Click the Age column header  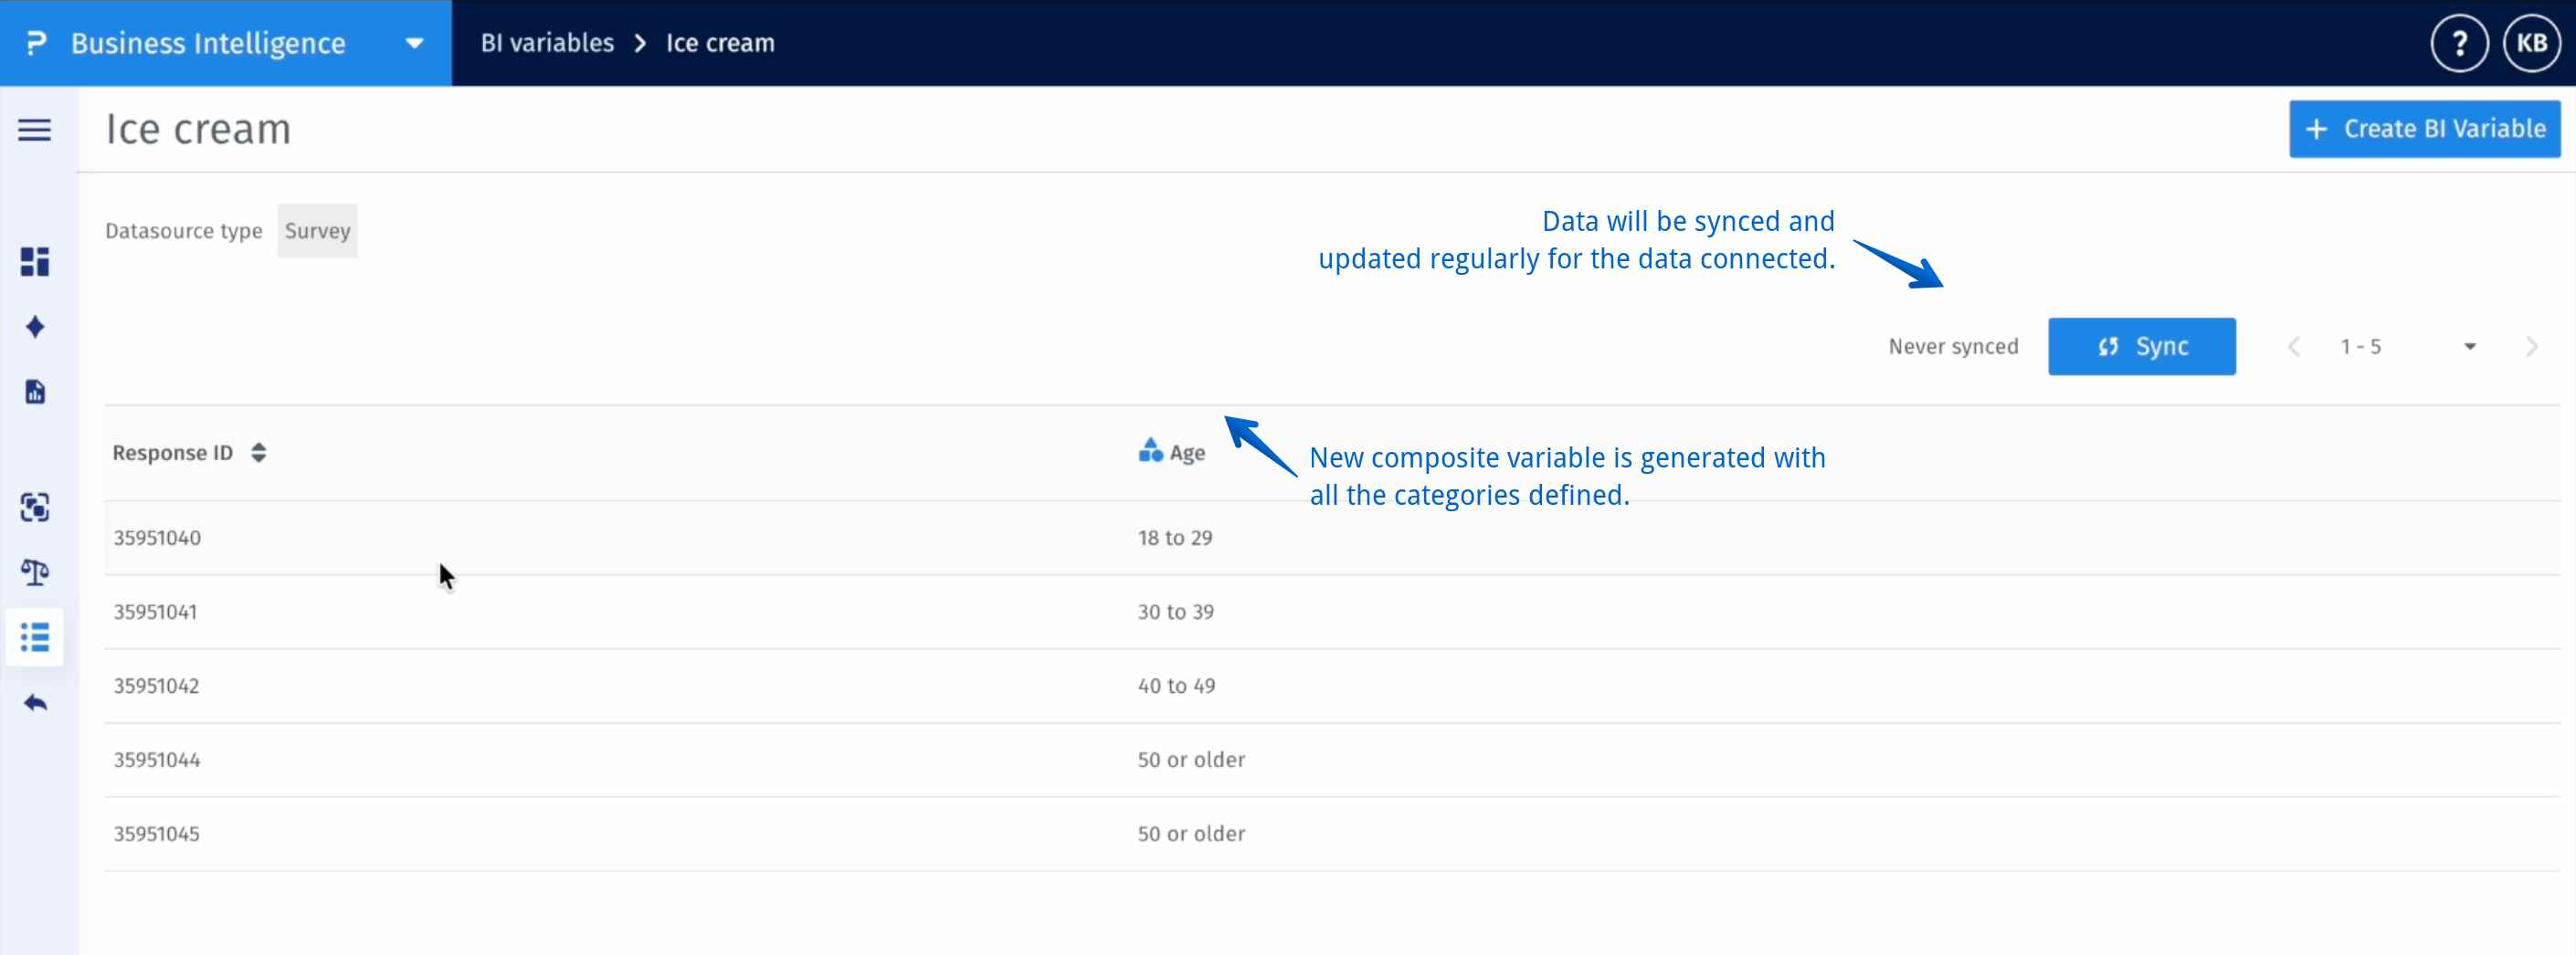(x=1186, y=453)
